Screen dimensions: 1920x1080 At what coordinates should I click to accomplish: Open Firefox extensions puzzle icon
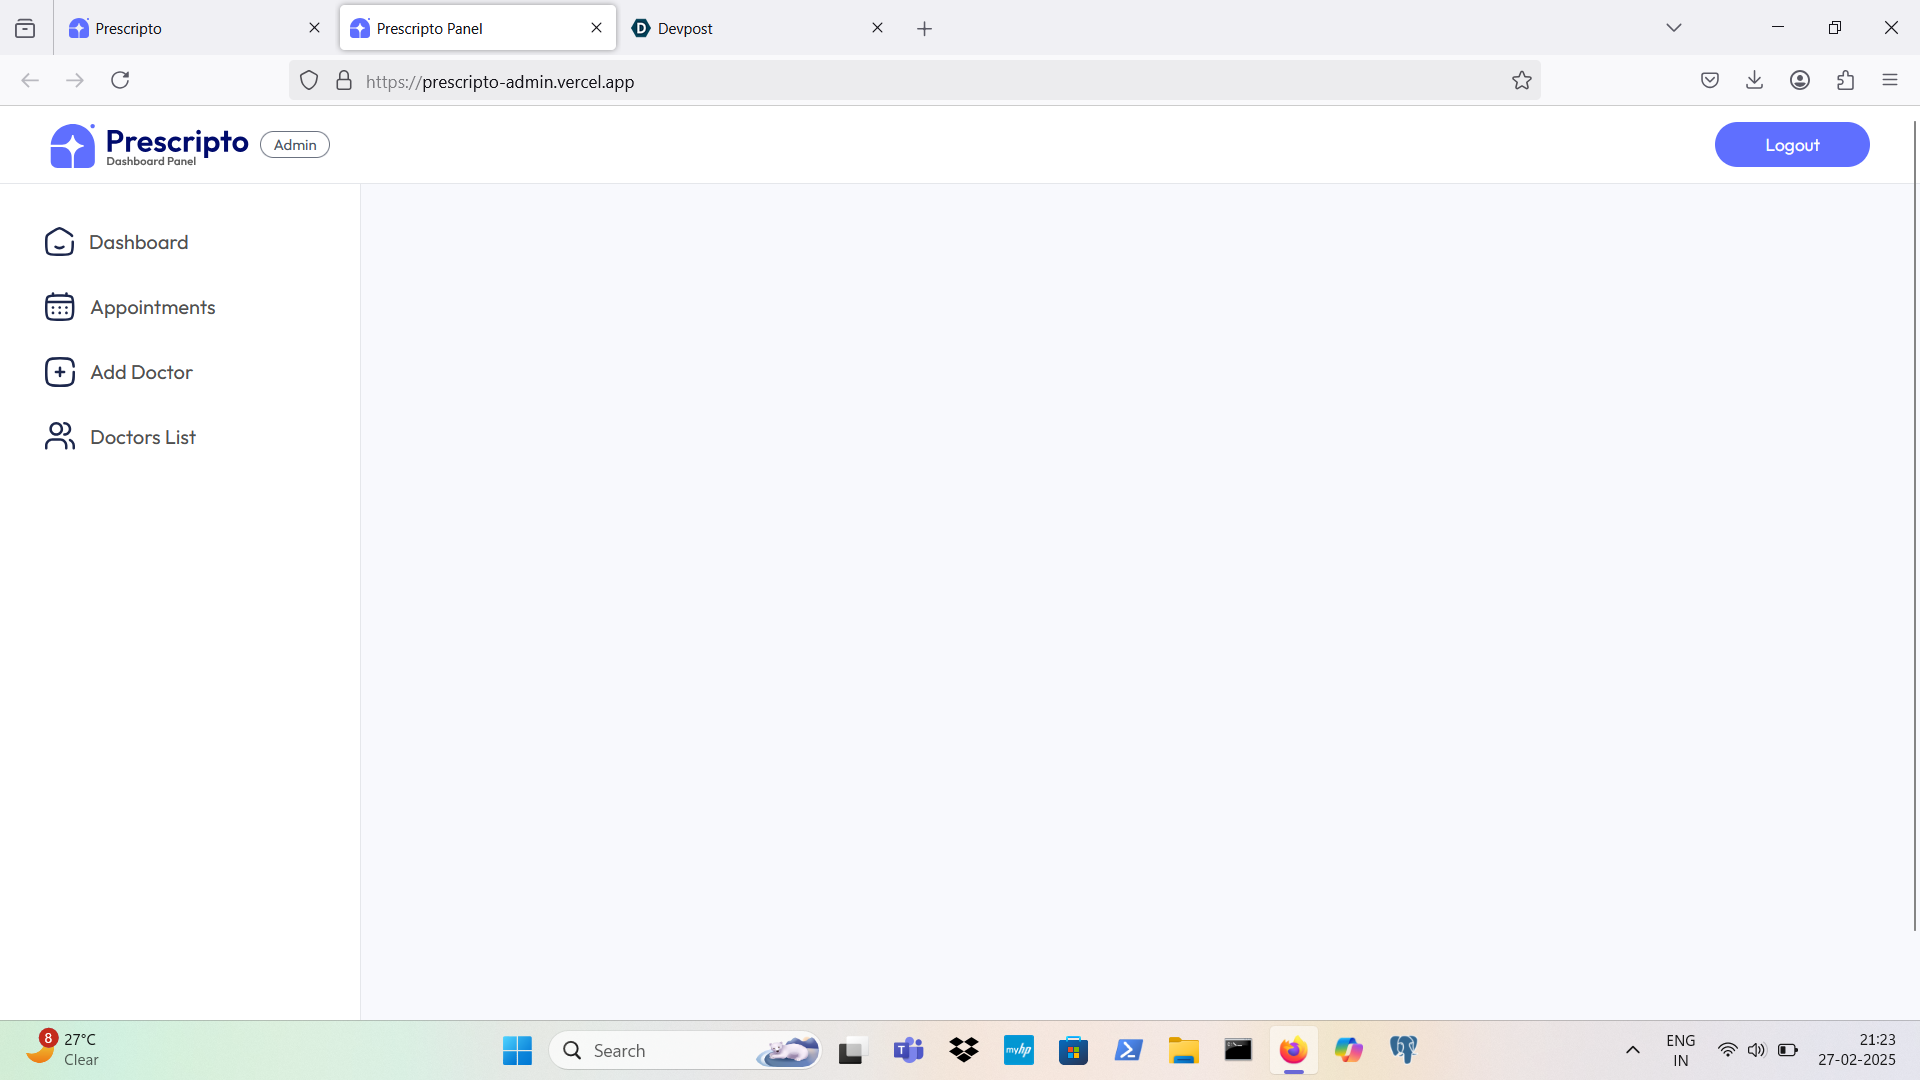[1845, 81]
